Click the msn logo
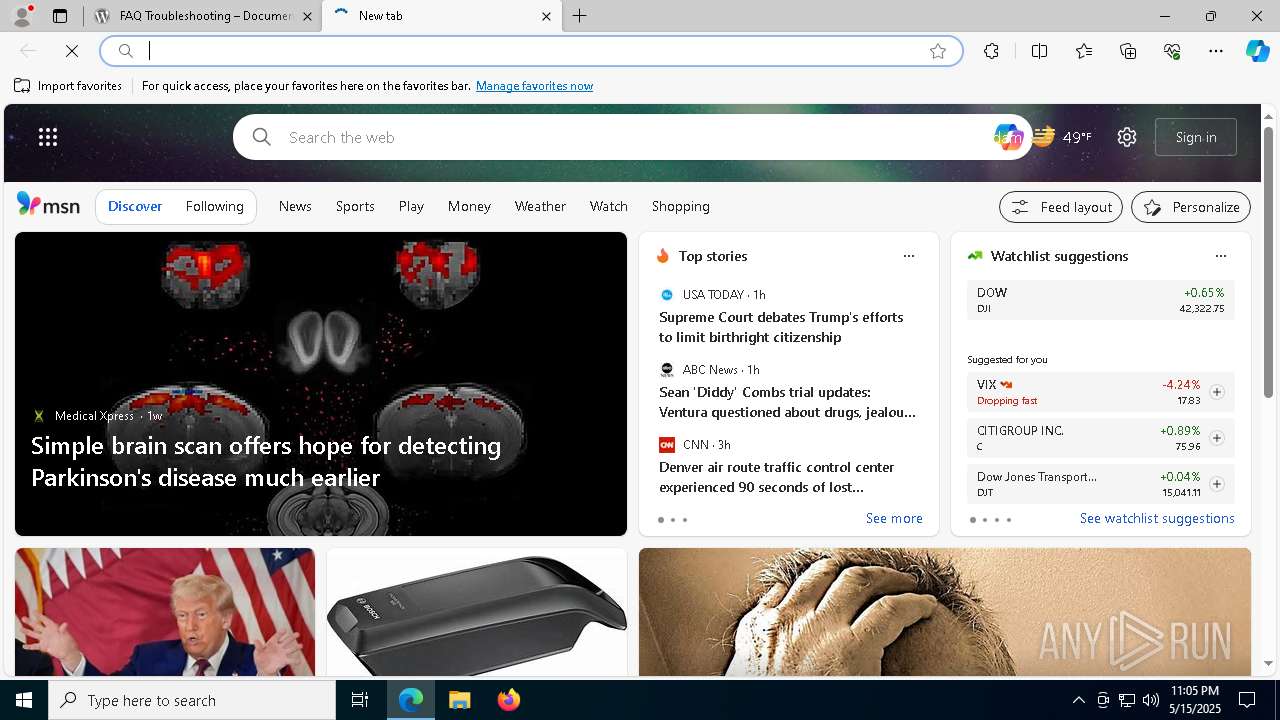Viewport: 1280px width, 720px height. point(48,205)
